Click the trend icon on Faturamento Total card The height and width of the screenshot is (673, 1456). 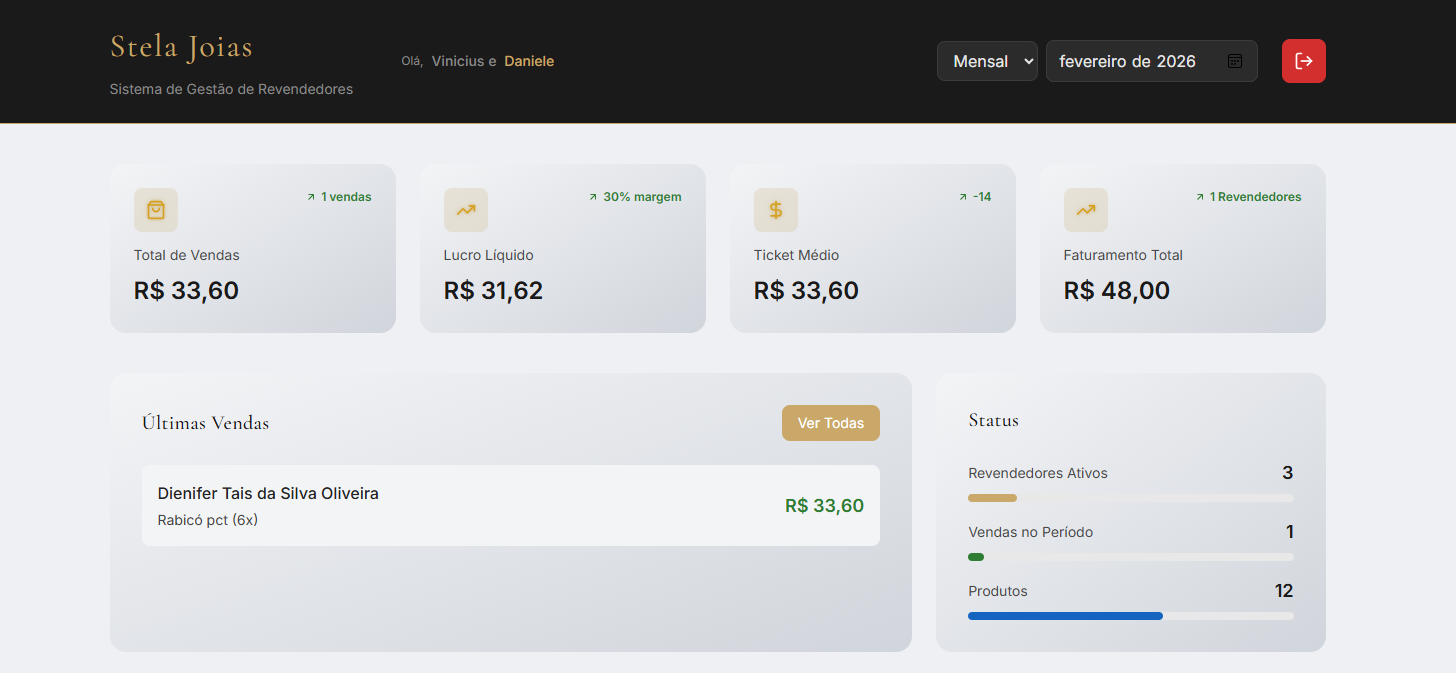pos(1086,210)
